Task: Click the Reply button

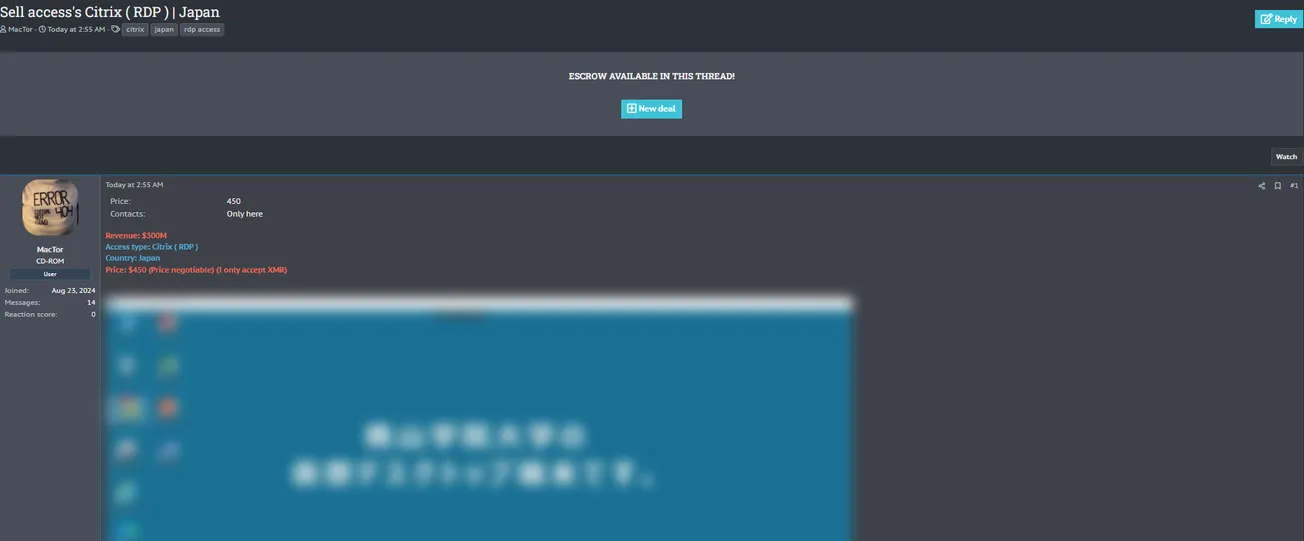Action: click(x=1278, y=19)
